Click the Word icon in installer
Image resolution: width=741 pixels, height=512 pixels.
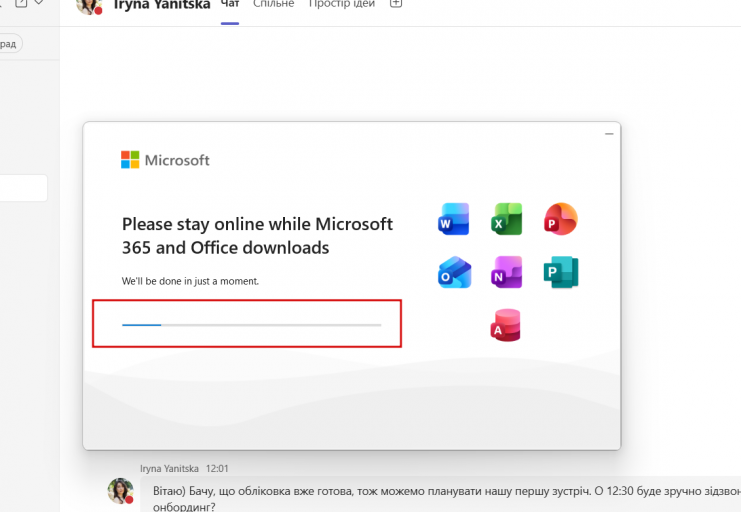click(x=454, y=219)
